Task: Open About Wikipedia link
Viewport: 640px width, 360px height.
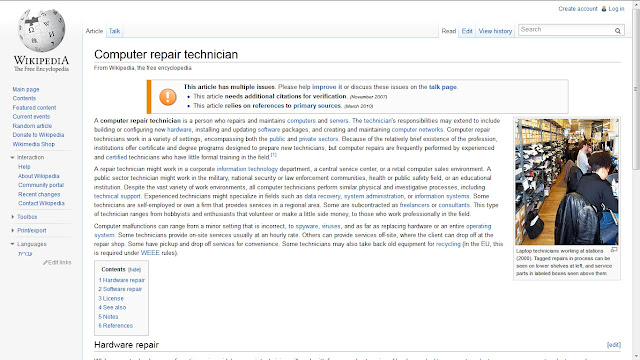Action: (39, 176)
